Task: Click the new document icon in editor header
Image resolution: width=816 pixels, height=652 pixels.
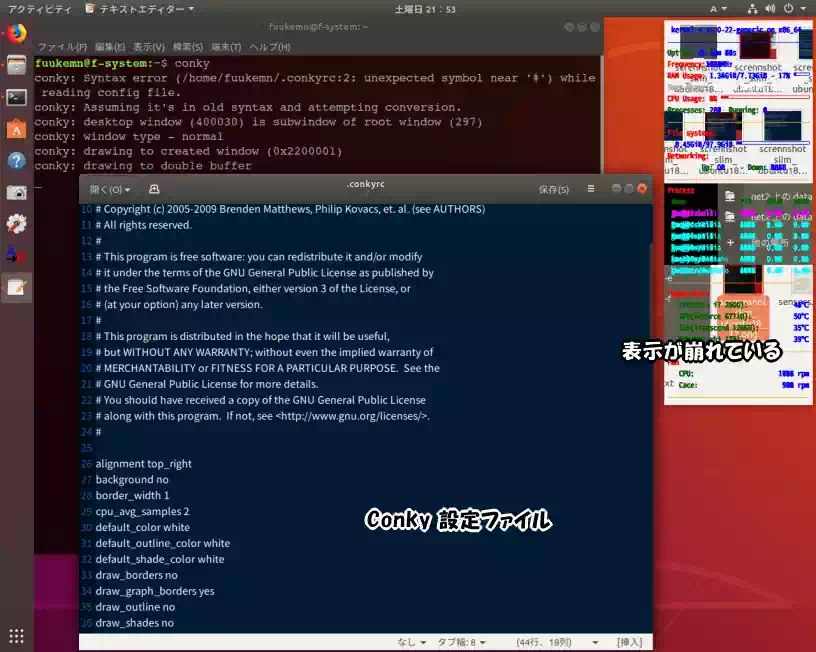Action: [154, 189]
